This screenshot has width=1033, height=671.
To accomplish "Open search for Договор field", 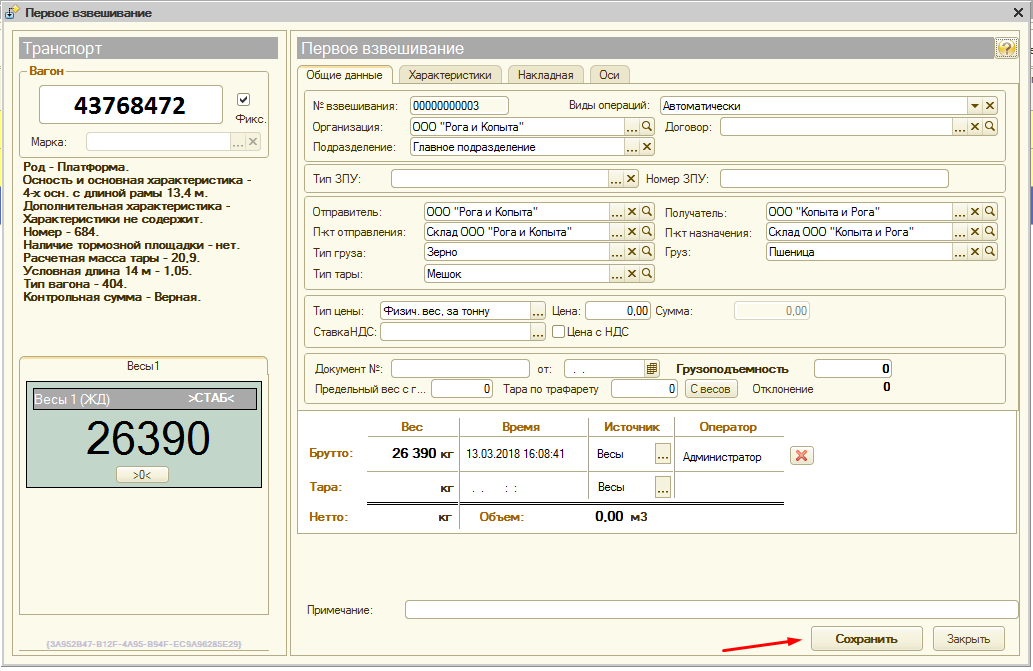I will click(x=990, y=127).
